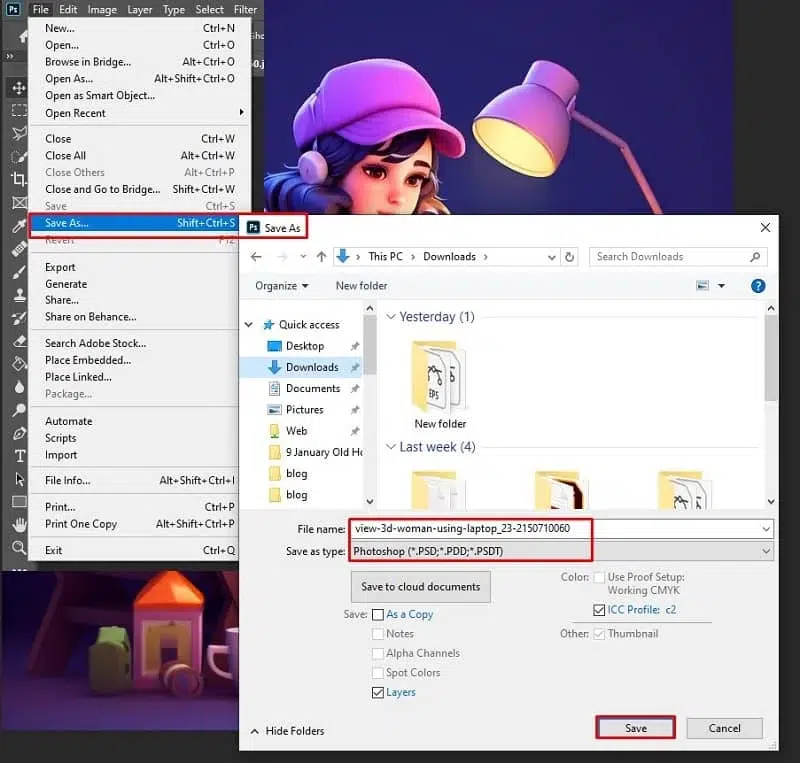Refresh the Downloads folder view
The height and width of the screenshot is (763, 800).
click(569, 257)
